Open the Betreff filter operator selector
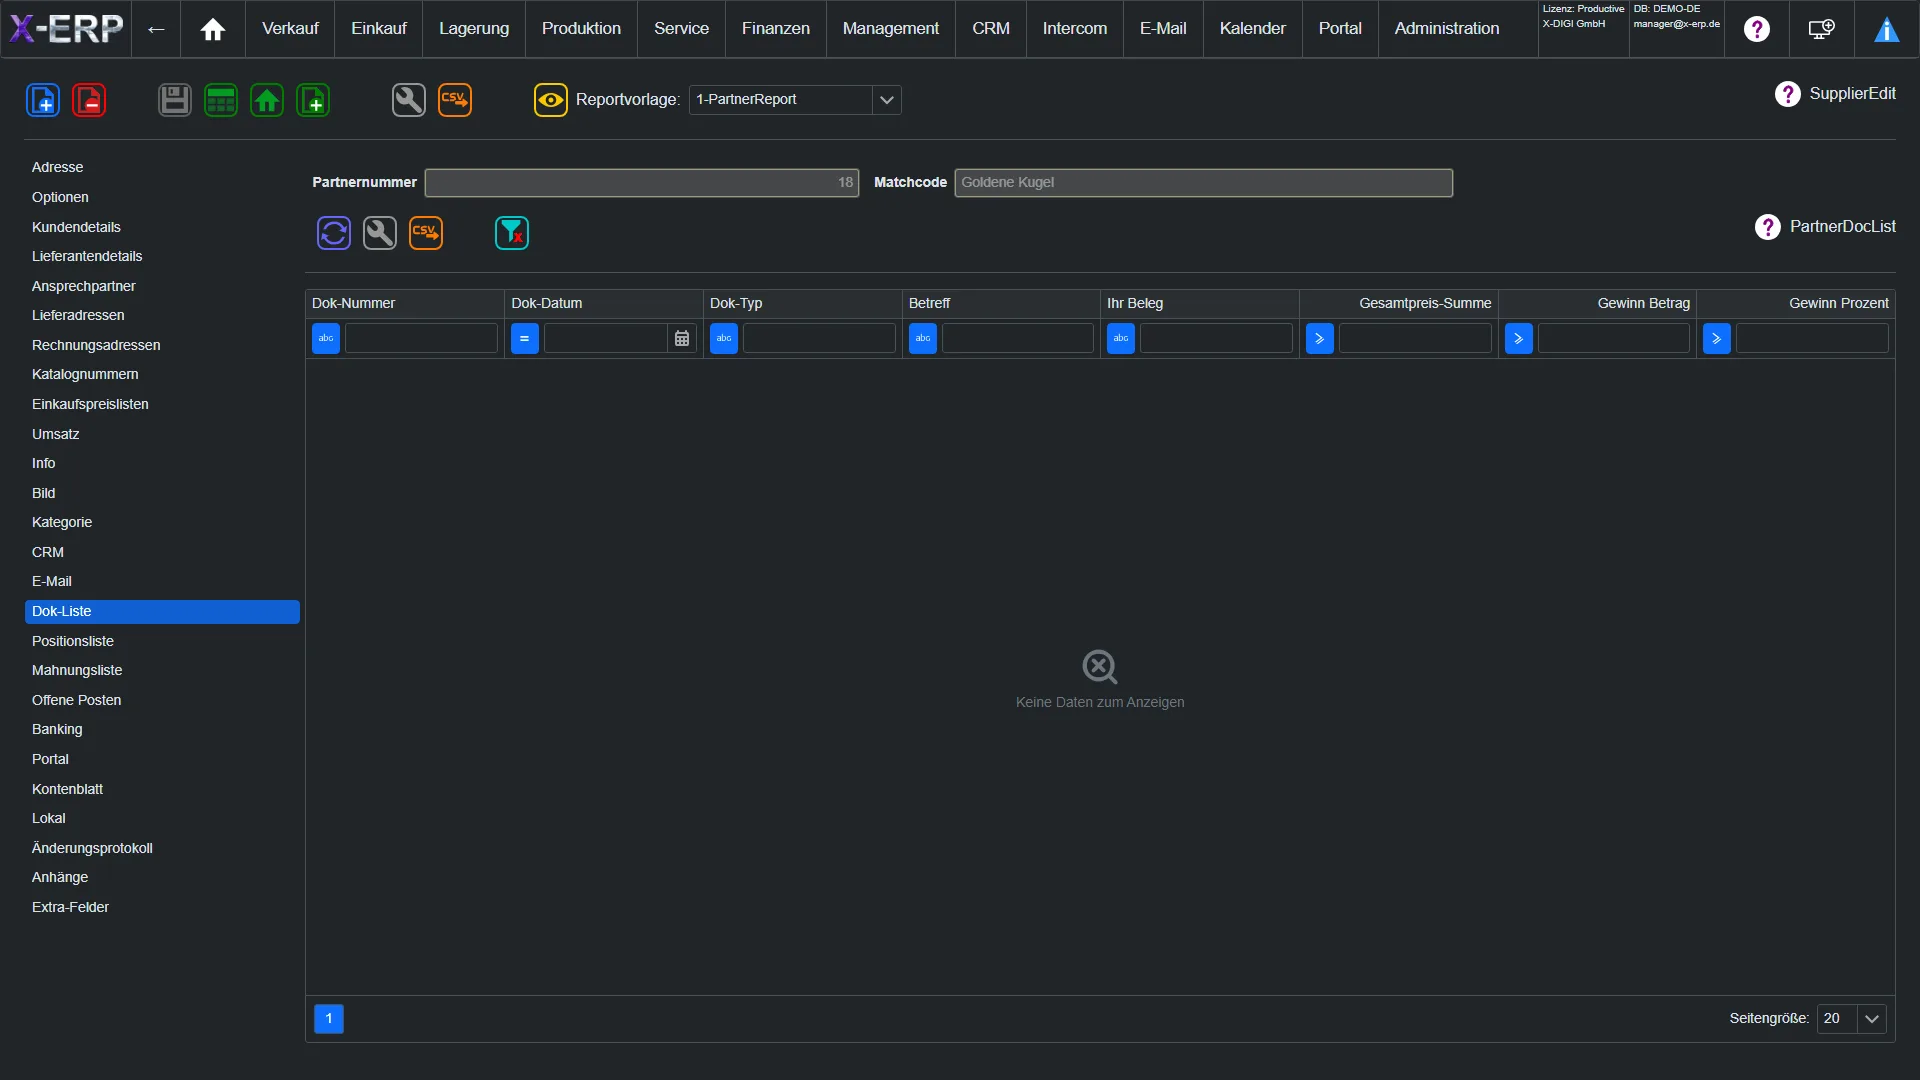The width and height of the screenshot is (1920, 1080). [923, 339]
